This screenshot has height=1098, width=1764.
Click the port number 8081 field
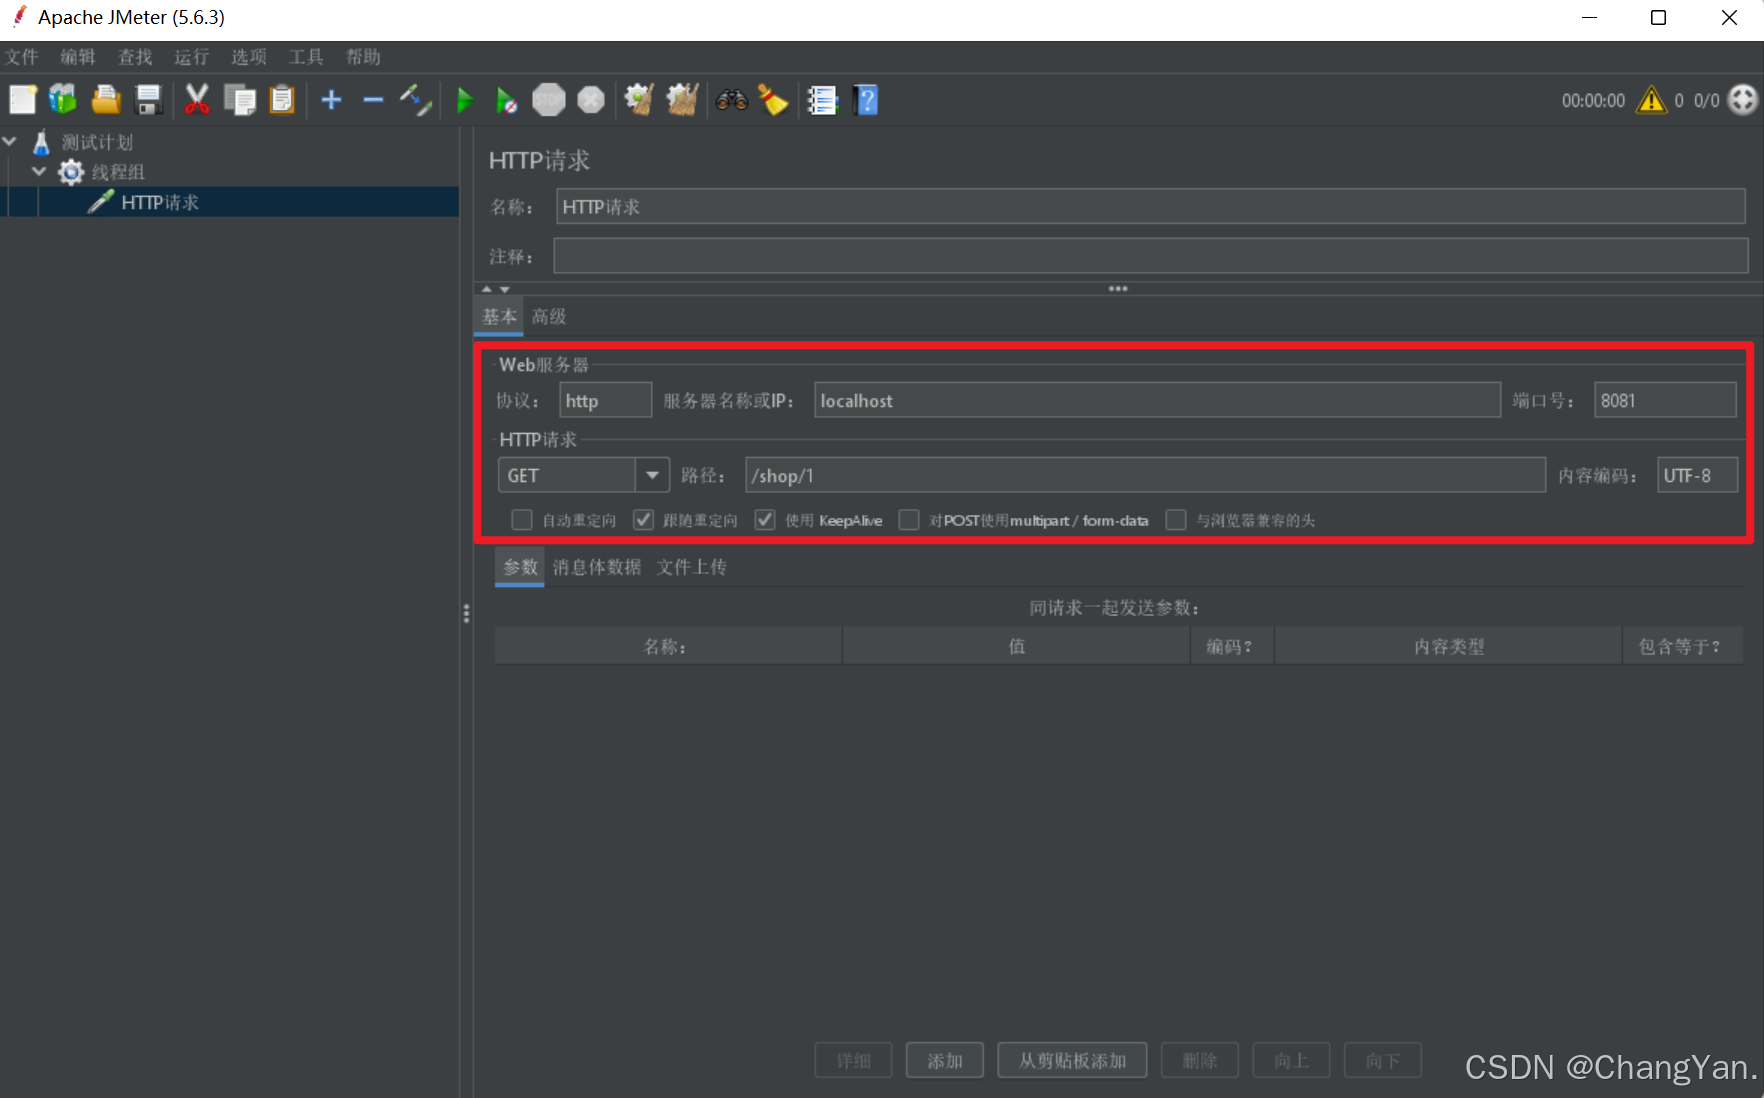[x=1665, y=400]
